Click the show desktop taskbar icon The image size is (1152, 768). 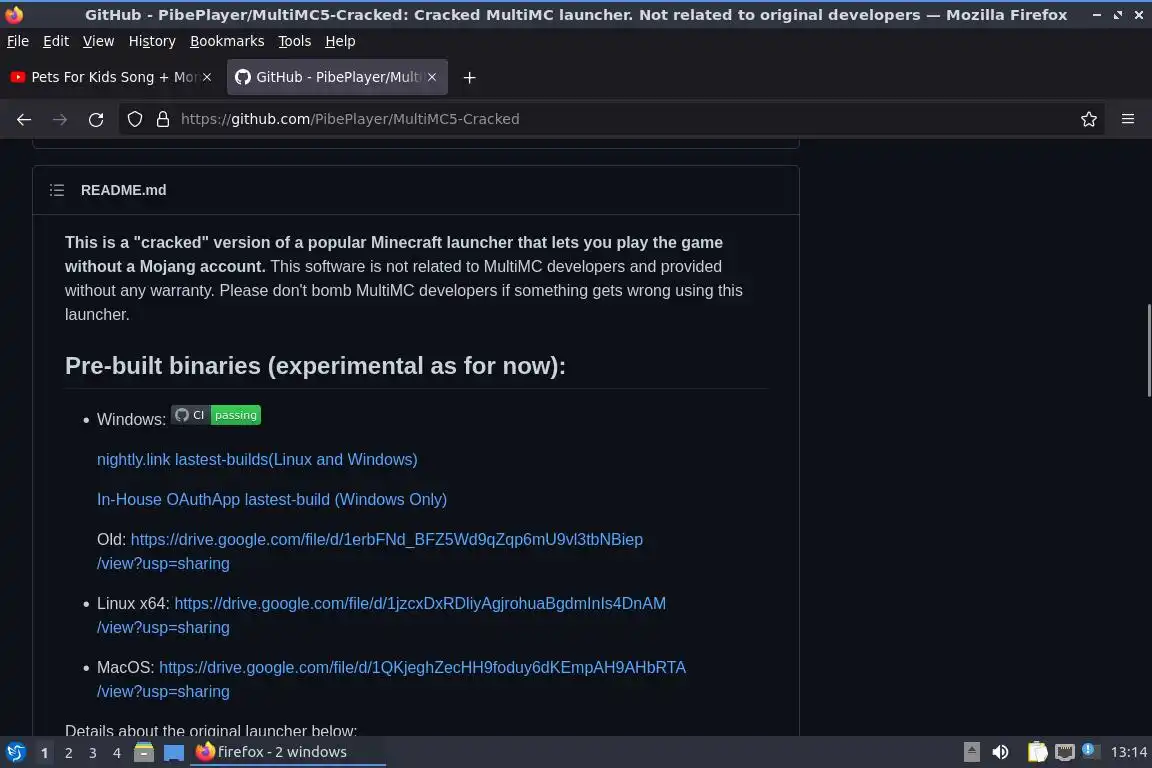[173, 753]
